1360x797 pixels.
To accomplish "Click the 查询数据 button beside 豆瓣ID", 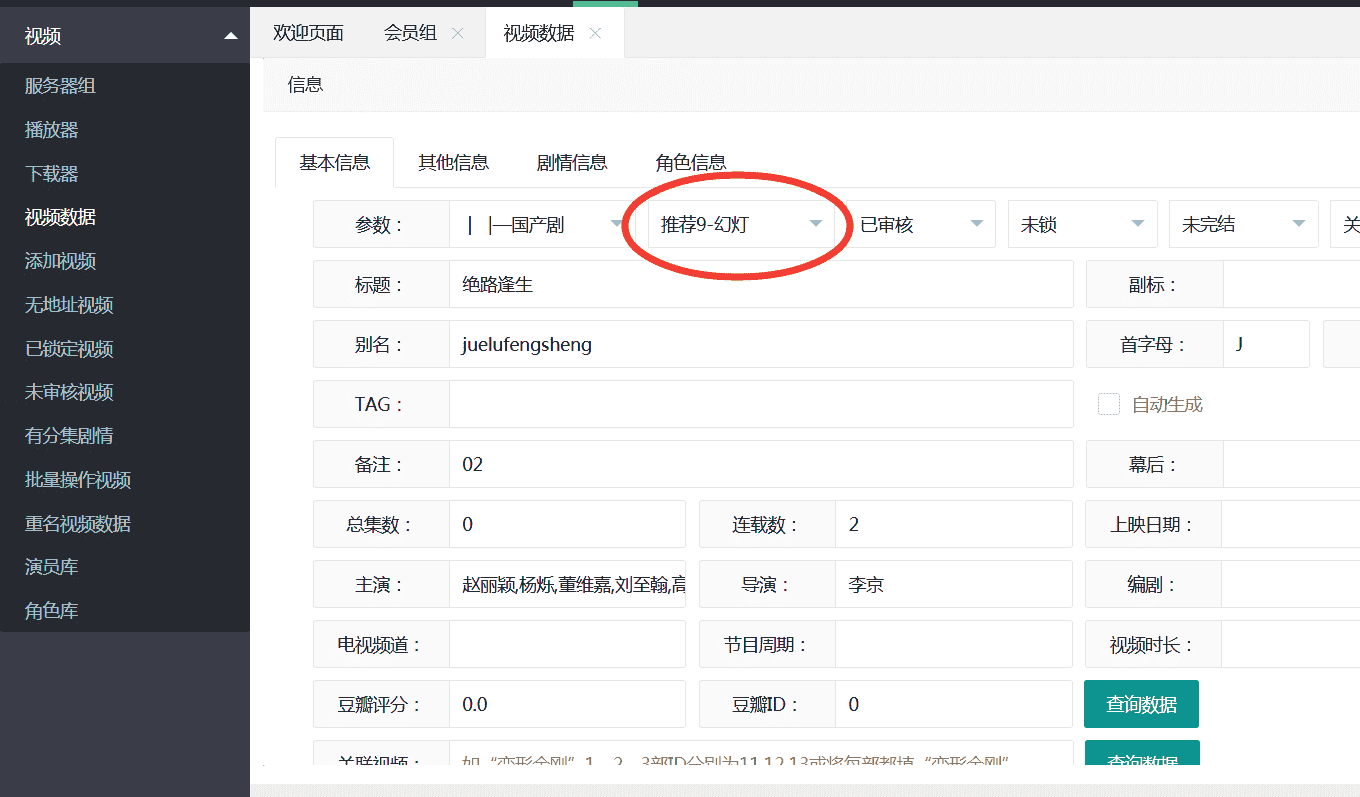I will click(x=1141, y=704).
